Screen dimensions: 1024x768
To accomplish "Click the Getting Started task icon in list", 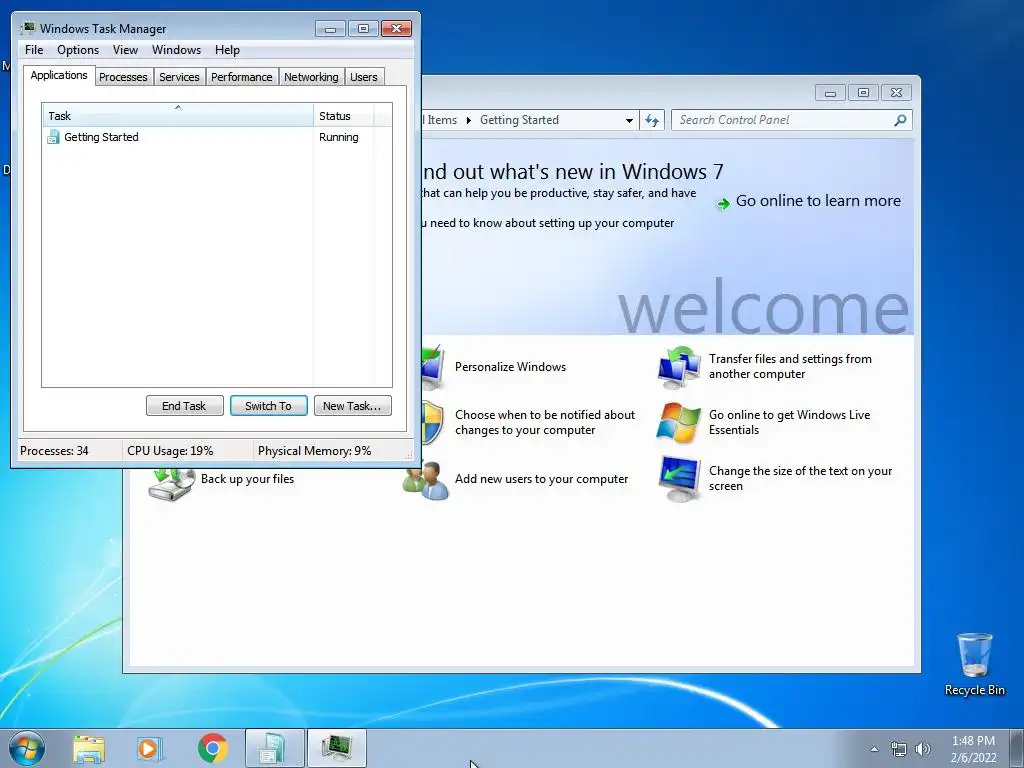I will click(x=53, y=137).
